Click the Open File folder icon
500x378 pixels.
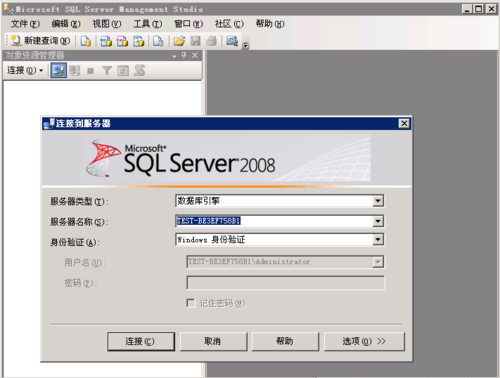(x=179, y=41)
